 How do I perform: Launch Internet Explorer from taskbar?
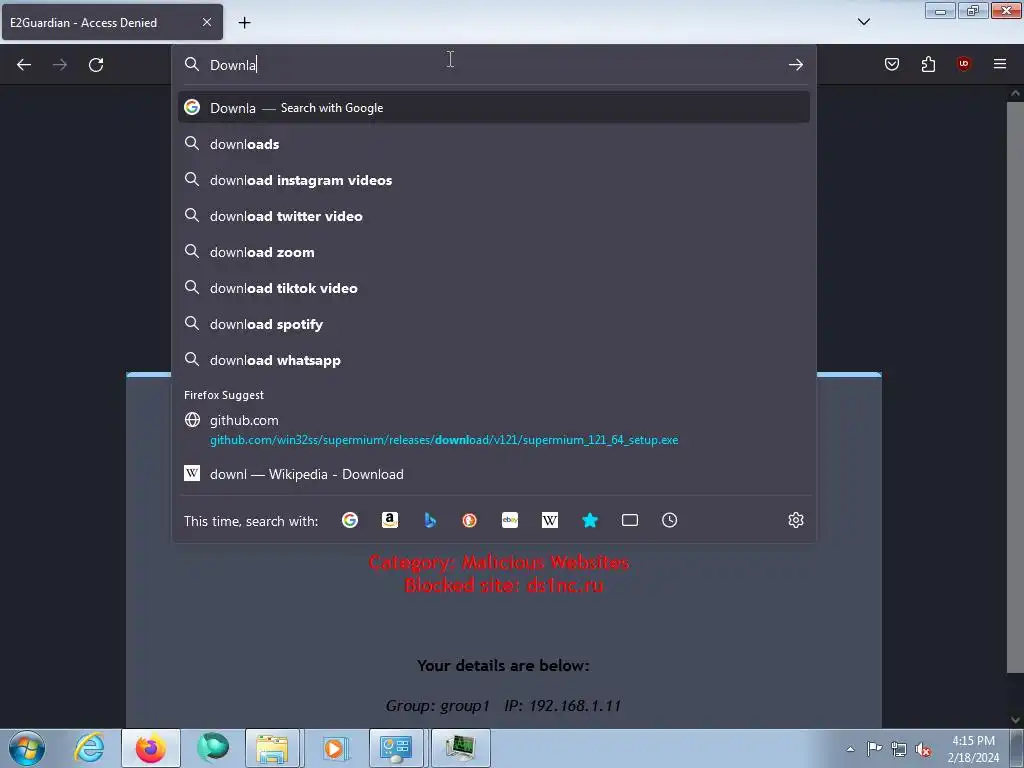click(89, 748)
